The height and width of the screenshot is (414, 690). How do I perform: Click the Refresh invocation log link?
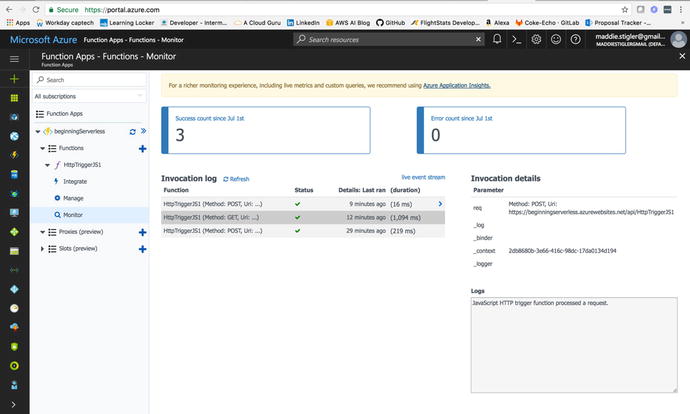click(x=236, y=179)
